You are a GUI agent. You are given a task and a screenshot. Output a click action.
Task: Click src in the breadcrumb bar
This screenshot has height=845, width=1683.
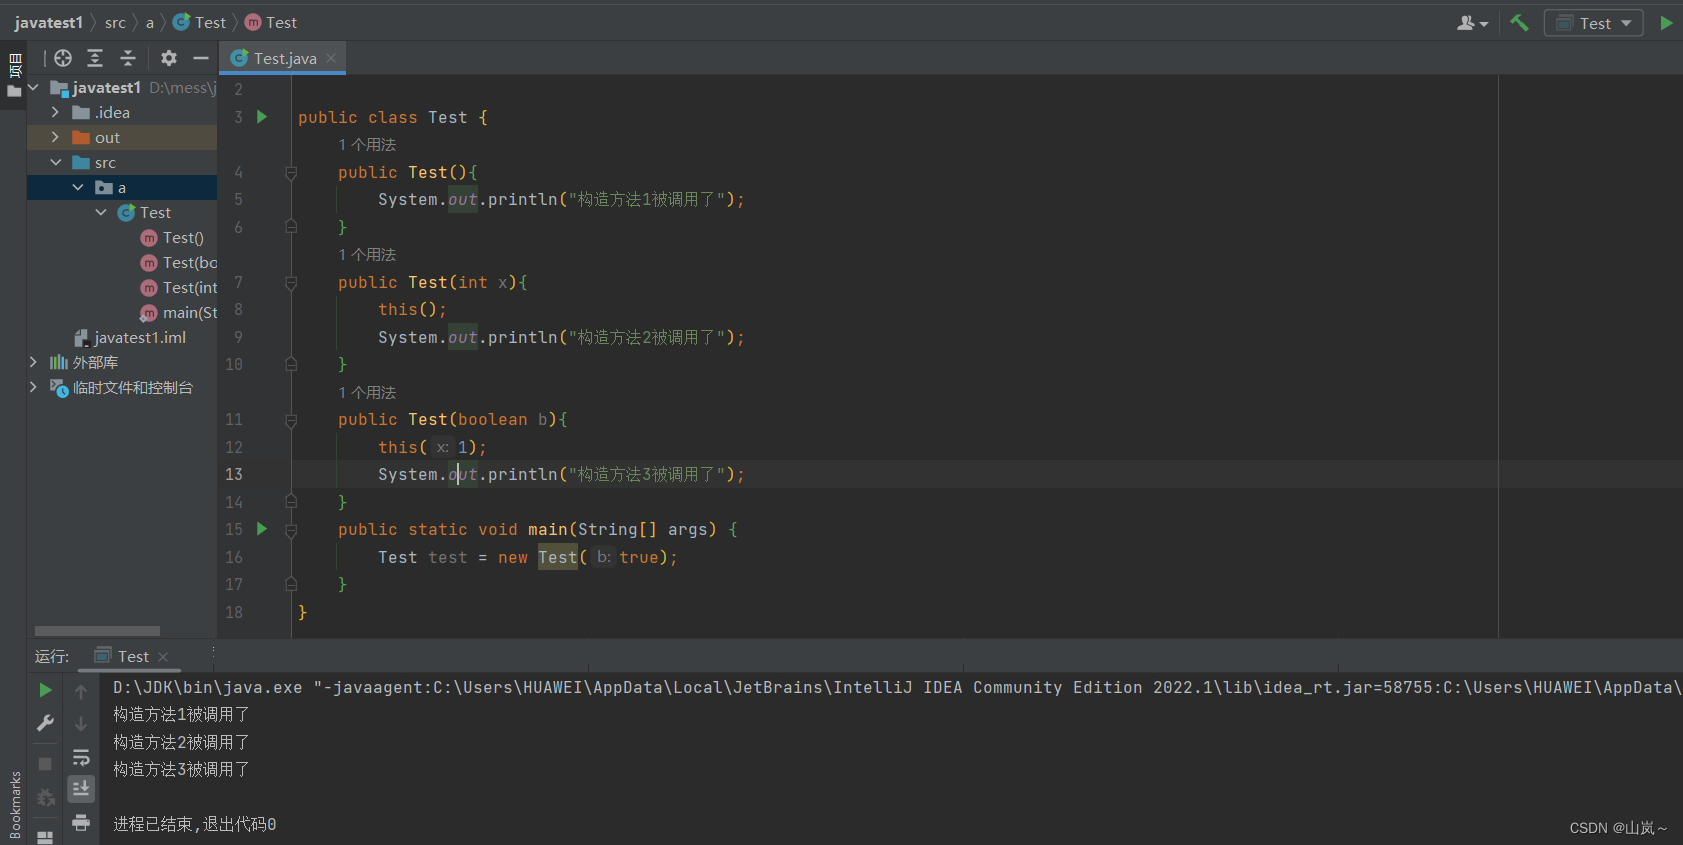[x=115, y=22]
